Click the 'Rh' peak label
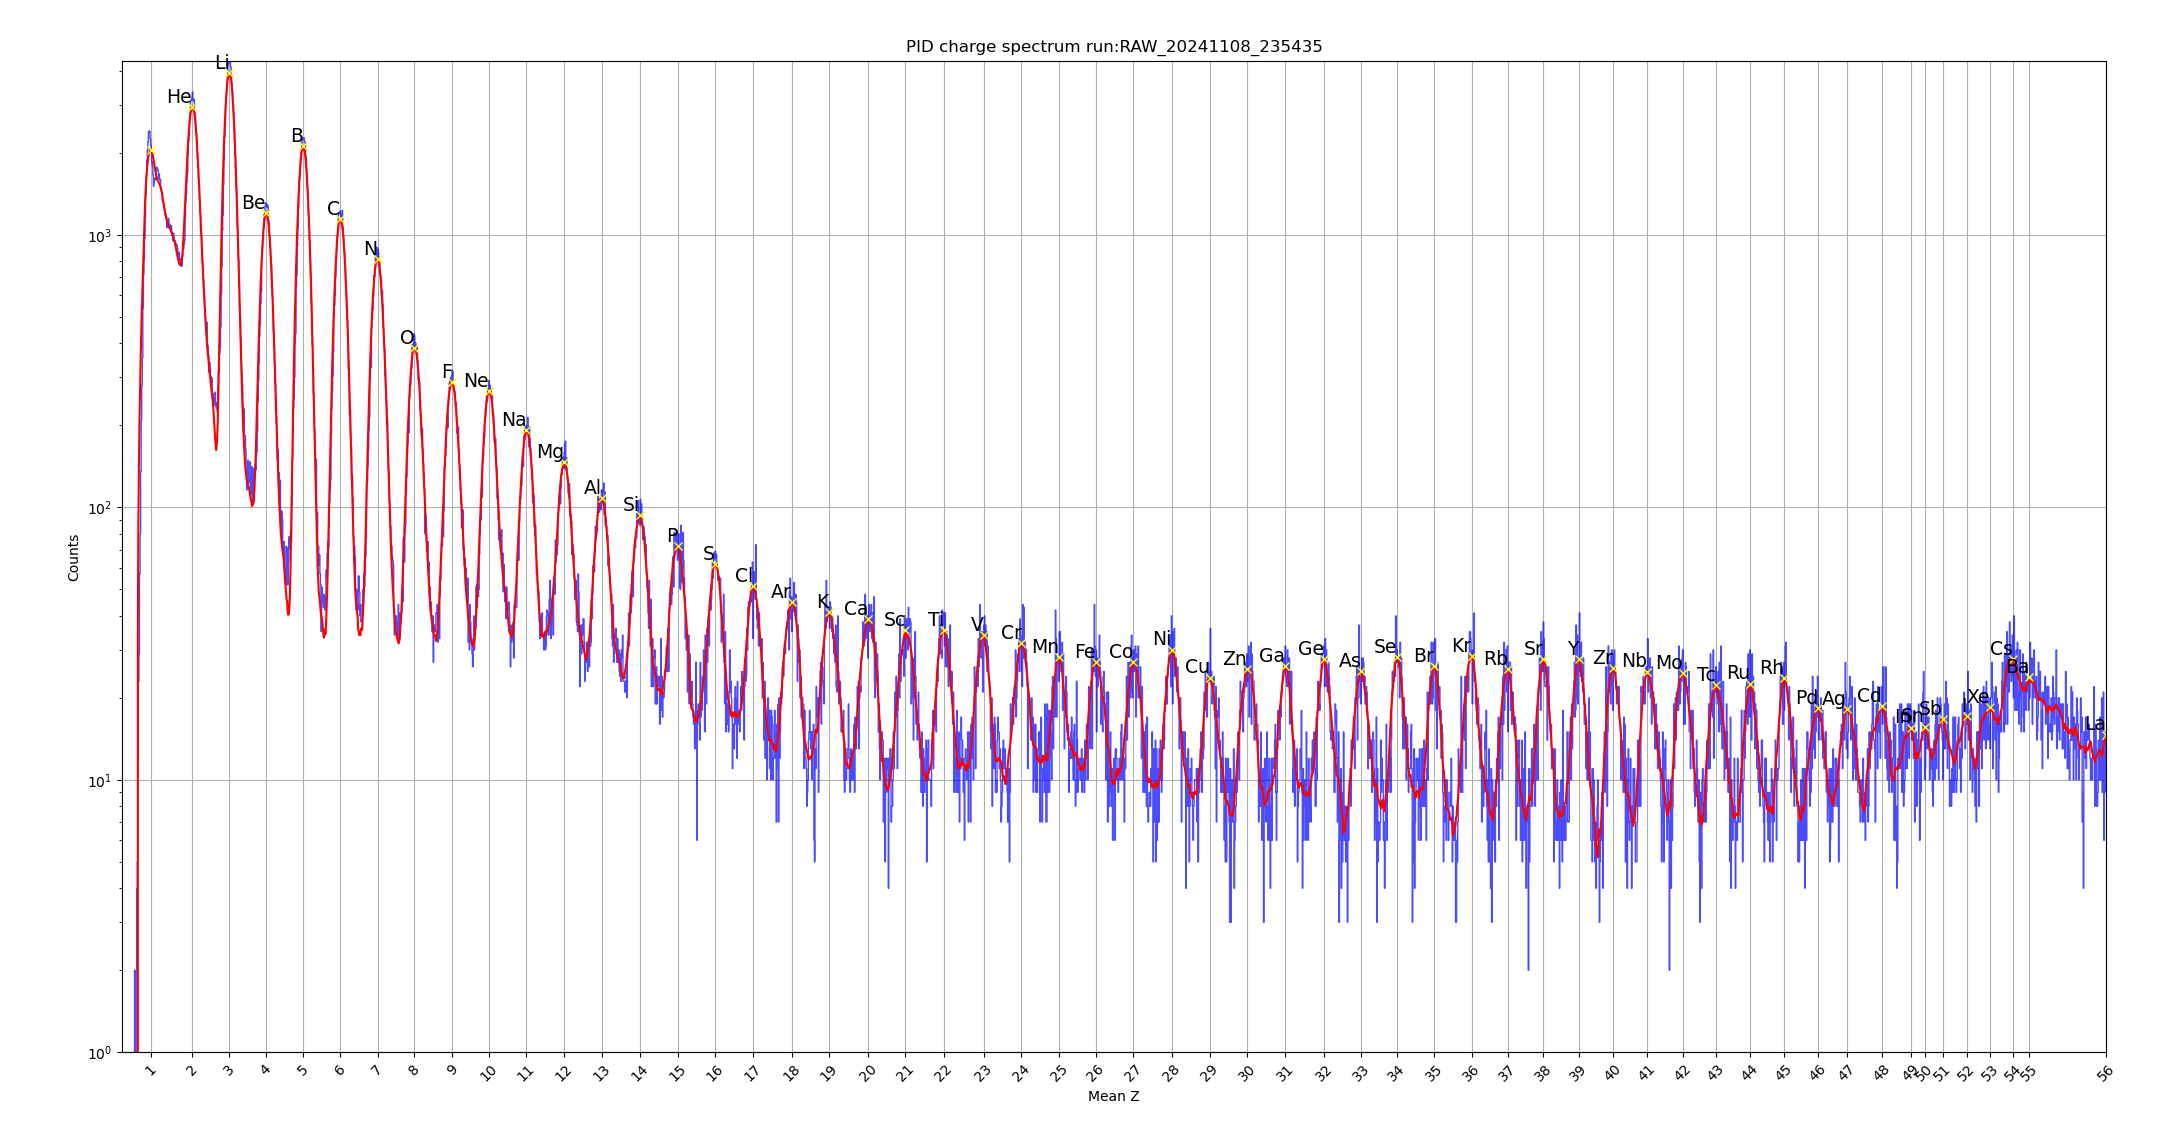Viewport: 2163px width, 1135px height. tap(1771, 668)
